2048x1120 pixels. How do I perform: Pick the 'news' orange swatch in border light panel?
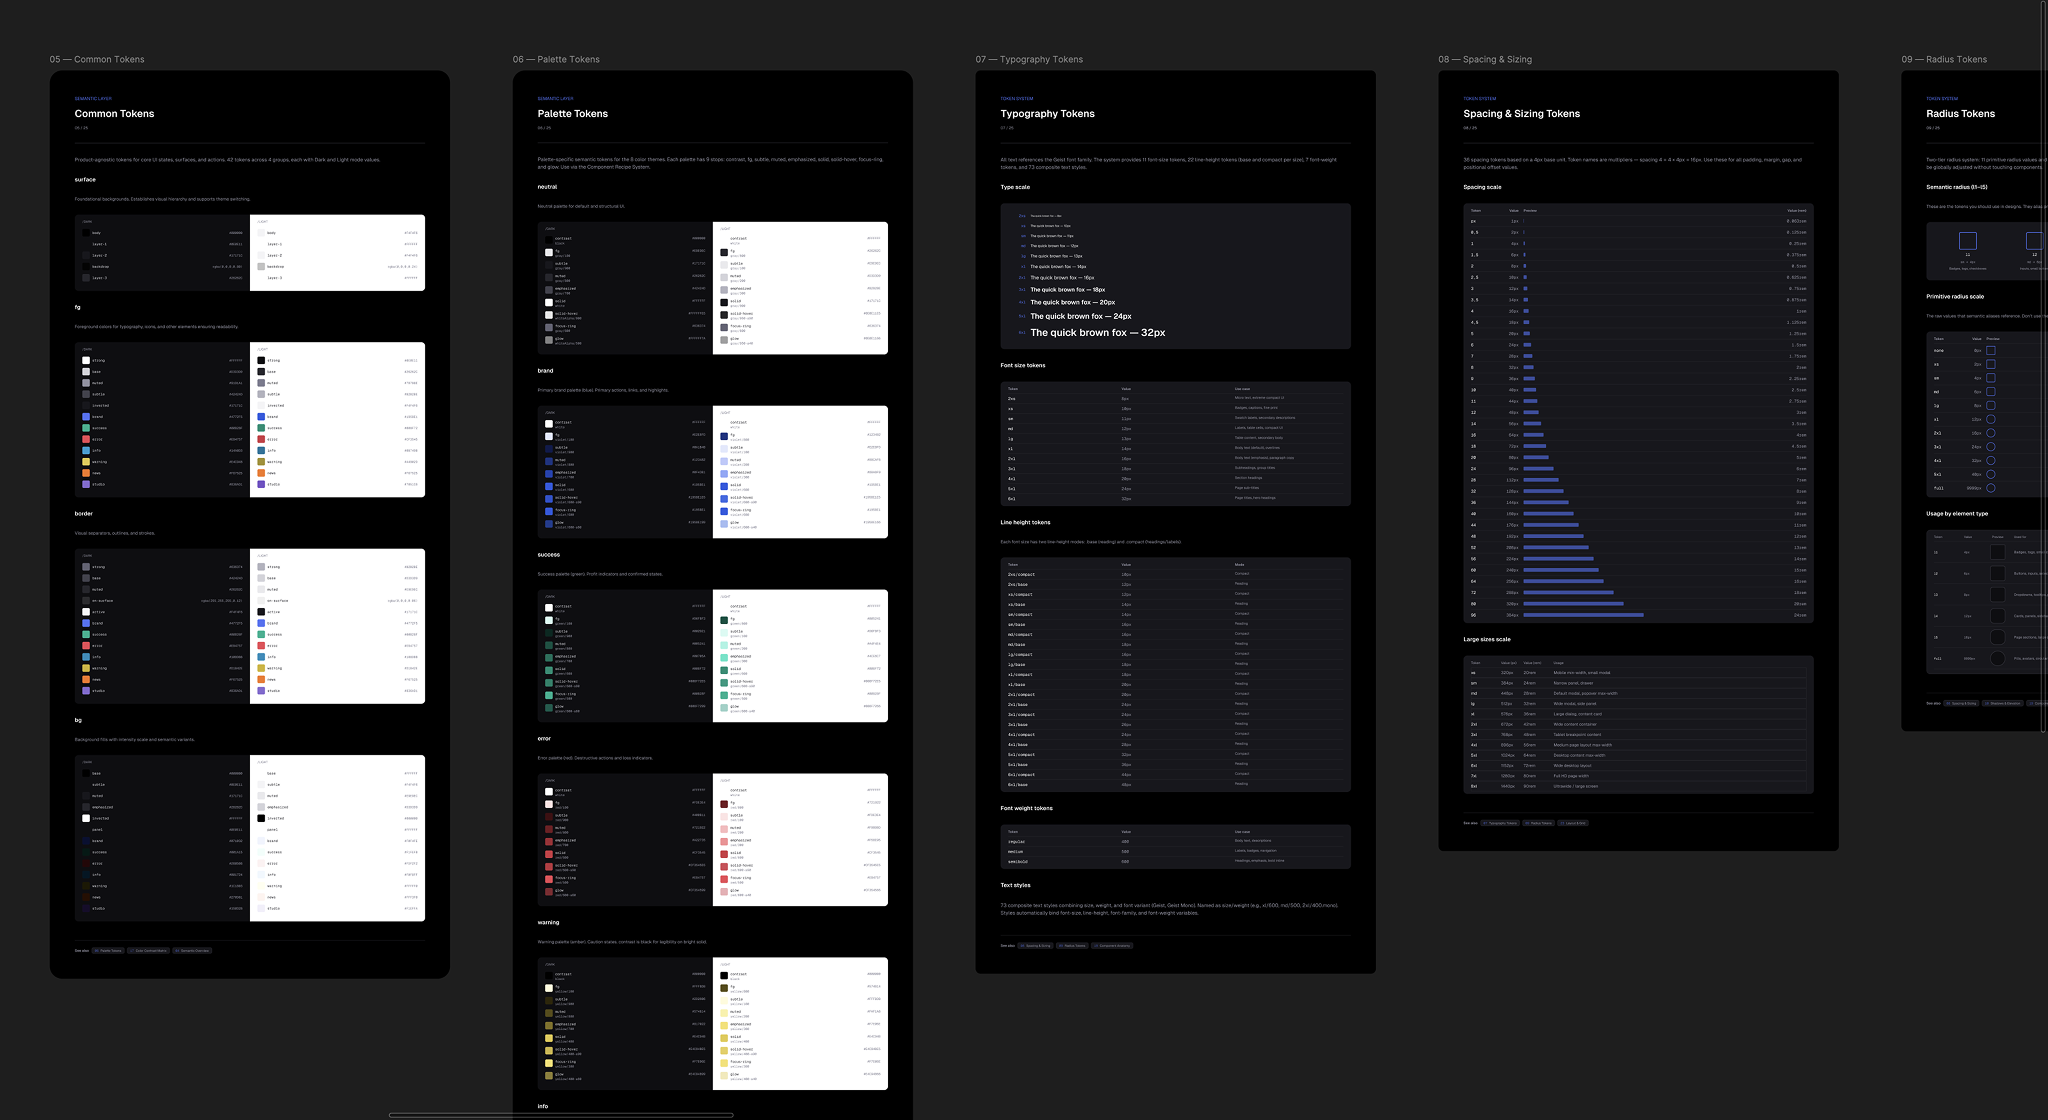(261, 679)
